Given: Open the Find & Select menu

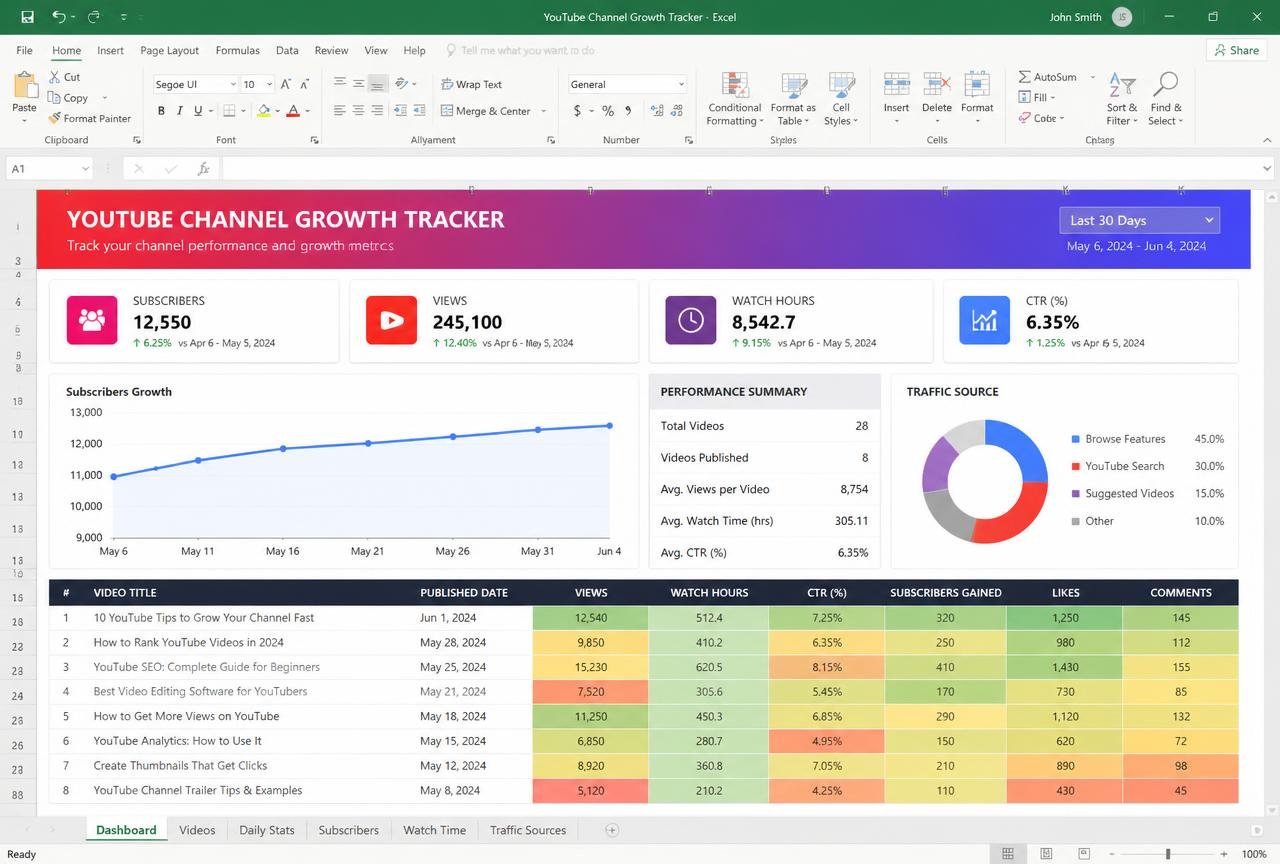Looking at the screenshot, I should (x=1166, y=99).
